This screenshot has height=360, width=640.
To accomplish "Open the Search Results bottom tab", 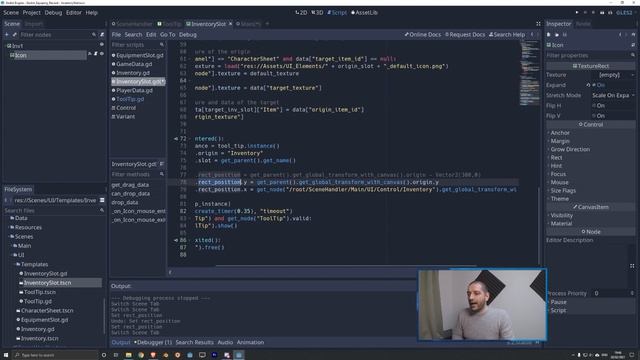I will click(194, 342).
